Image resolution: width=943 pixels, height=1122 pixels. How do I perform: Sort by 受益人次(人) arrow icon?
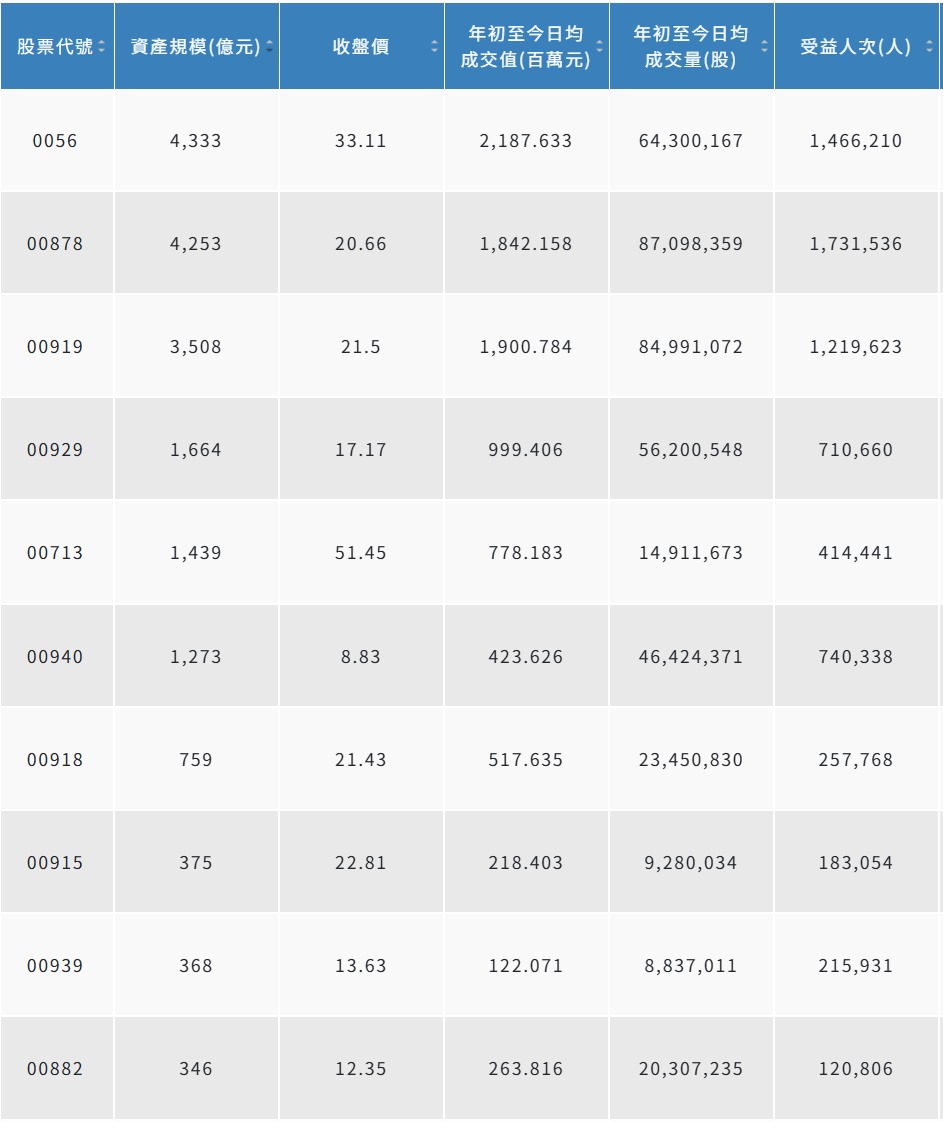929,47
